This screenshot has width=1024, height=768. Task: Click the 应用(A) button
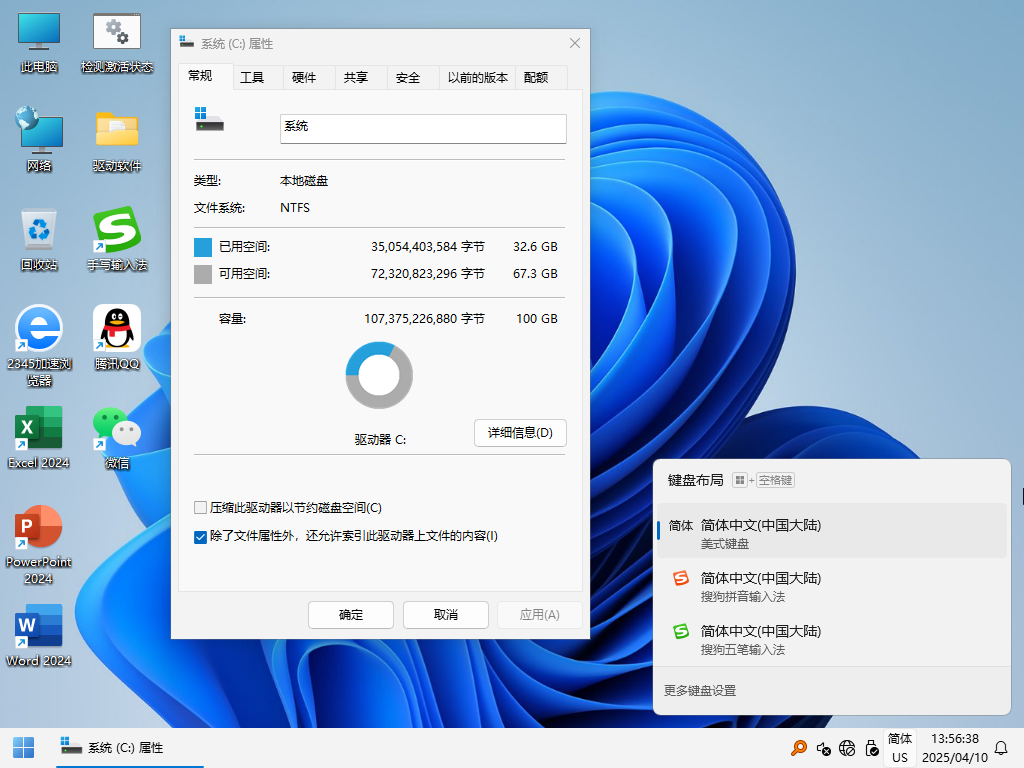[539, 615]
